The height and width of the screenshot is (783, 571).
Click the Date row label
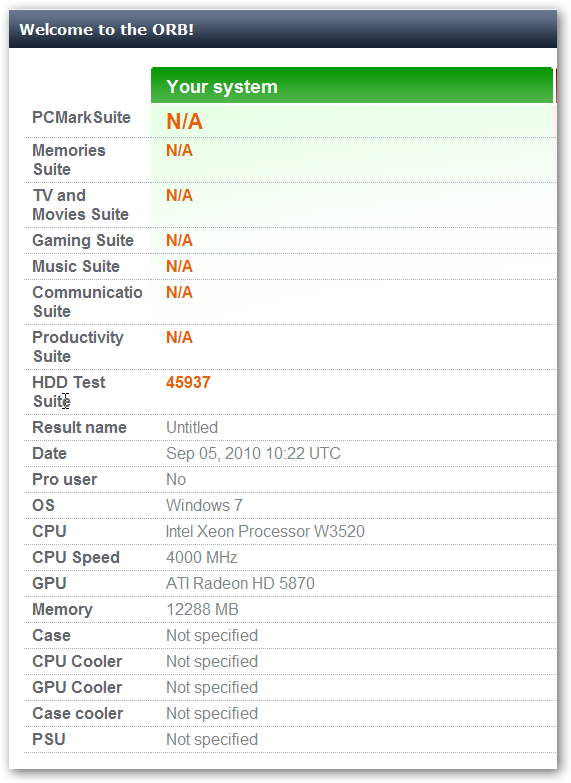point(49,453)
